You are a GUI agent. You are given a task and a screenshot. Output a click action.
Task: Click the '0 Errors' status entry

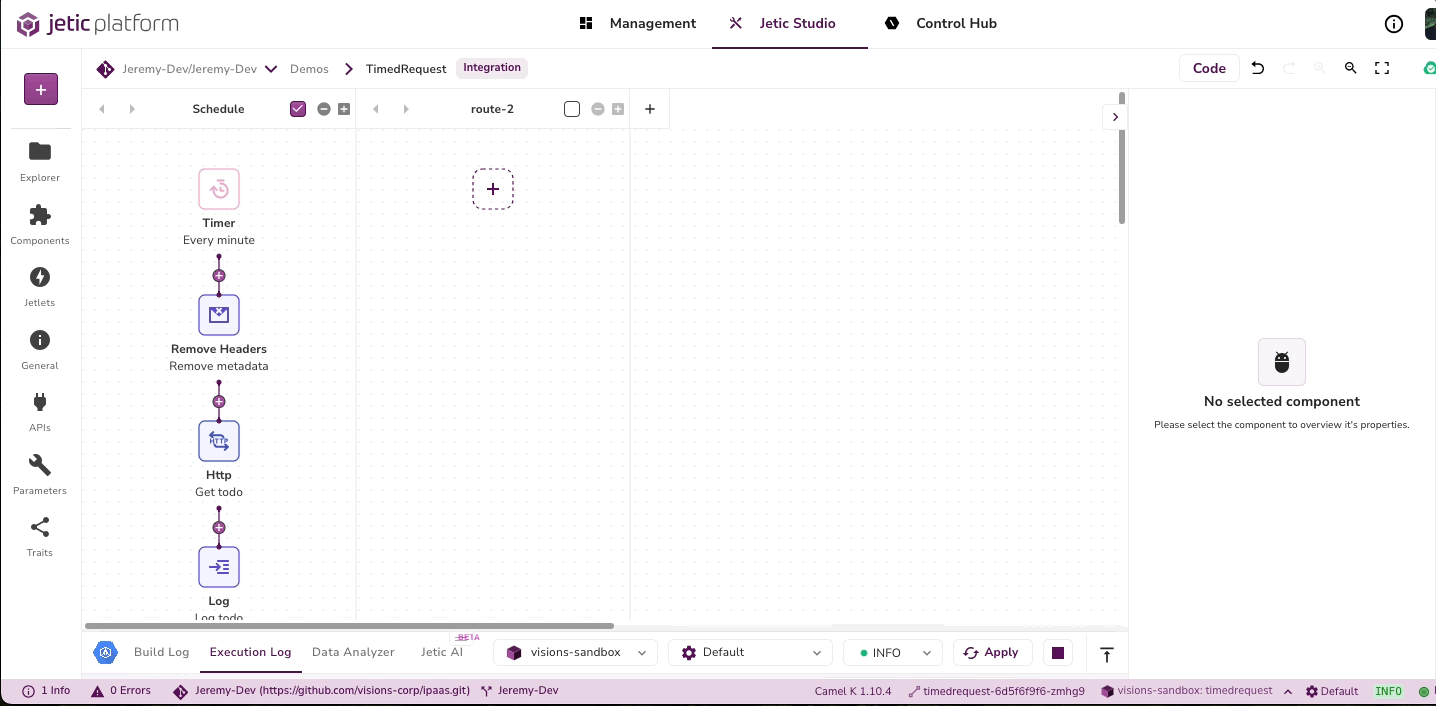click(120, 691)
